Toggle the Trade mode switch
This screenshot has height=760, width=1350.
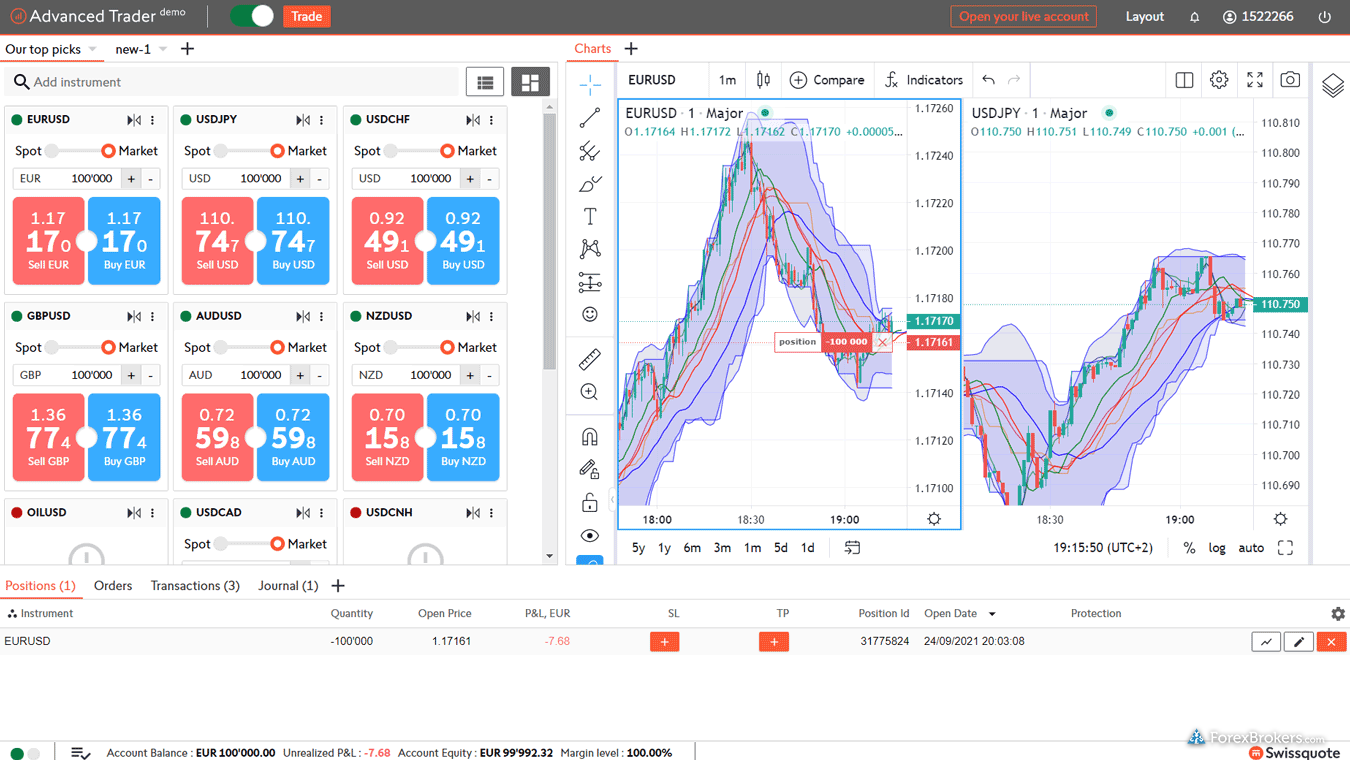point(251,16)
